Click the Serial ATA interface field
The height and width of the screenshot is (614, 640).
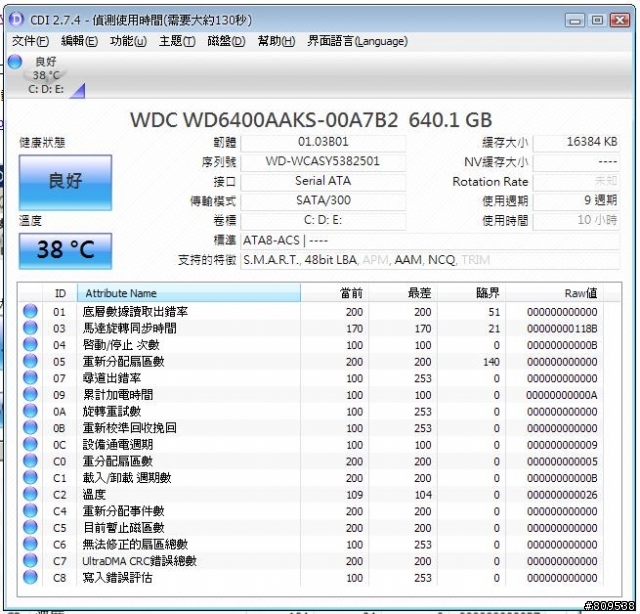pyautogui.click(x=323, y=181)
